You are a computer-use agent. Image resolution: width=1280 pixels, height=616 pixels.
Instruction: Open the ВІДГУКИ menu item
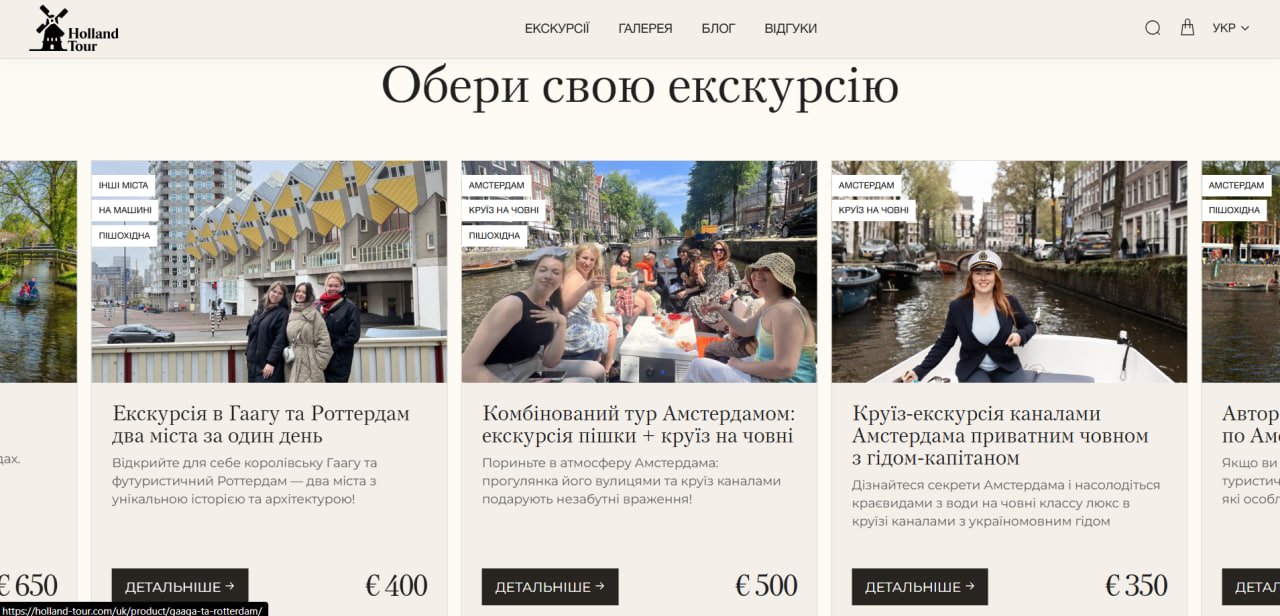[x=790, y=28]
